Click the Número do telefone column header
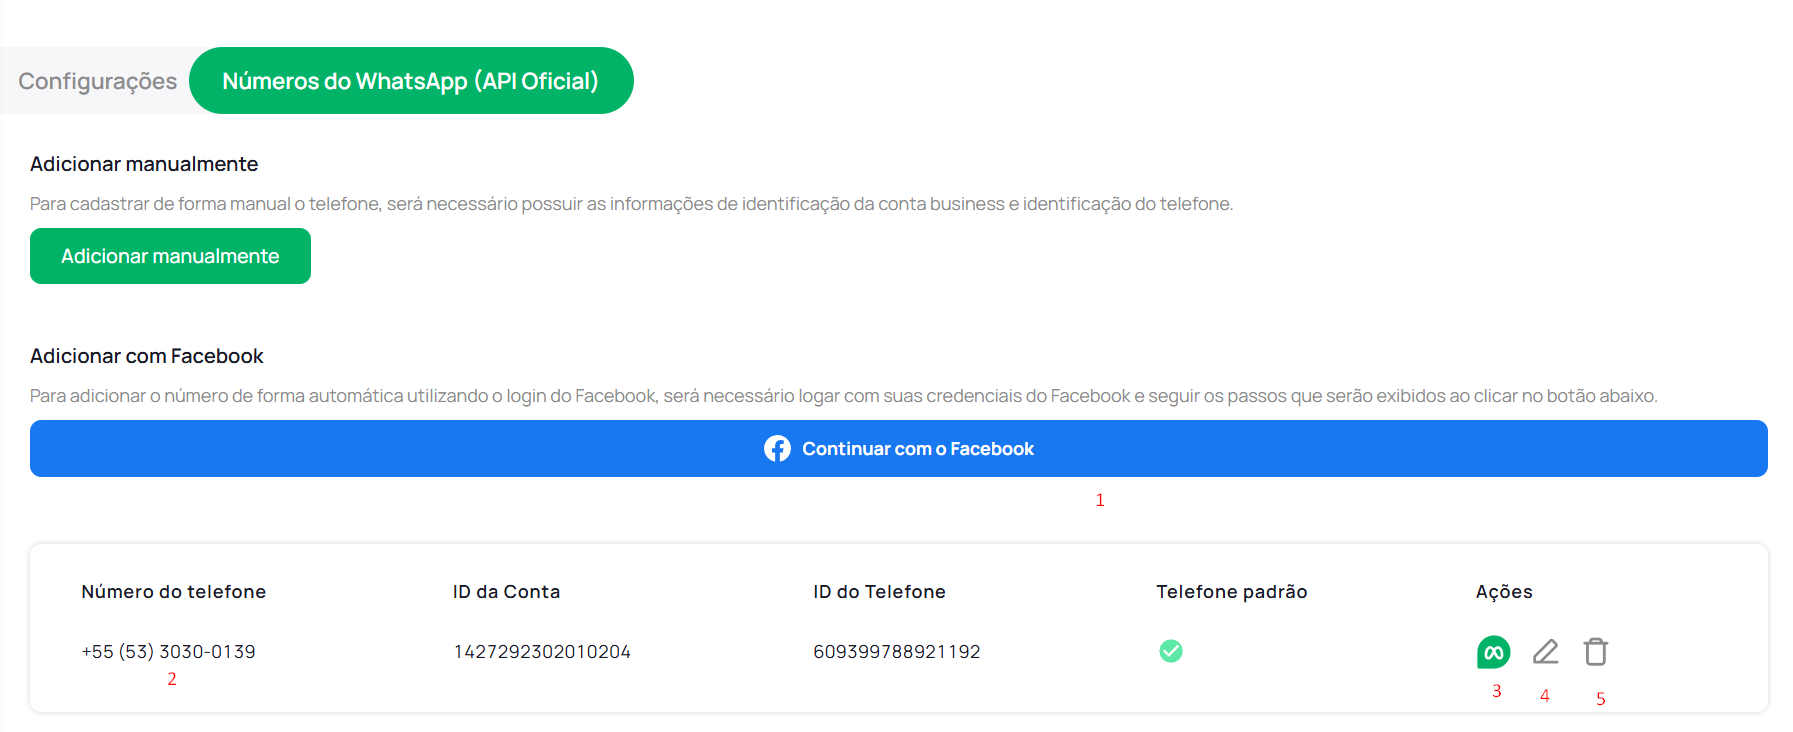Screen dimensions: 1793x732 pyautogui.click(x=173, y=592)
